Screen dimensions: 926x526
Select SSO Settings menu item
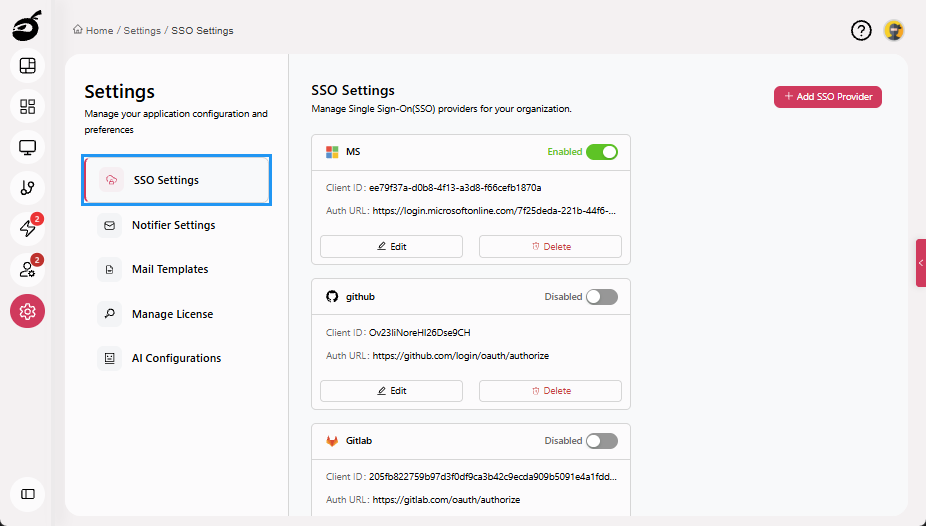point(177,180)
